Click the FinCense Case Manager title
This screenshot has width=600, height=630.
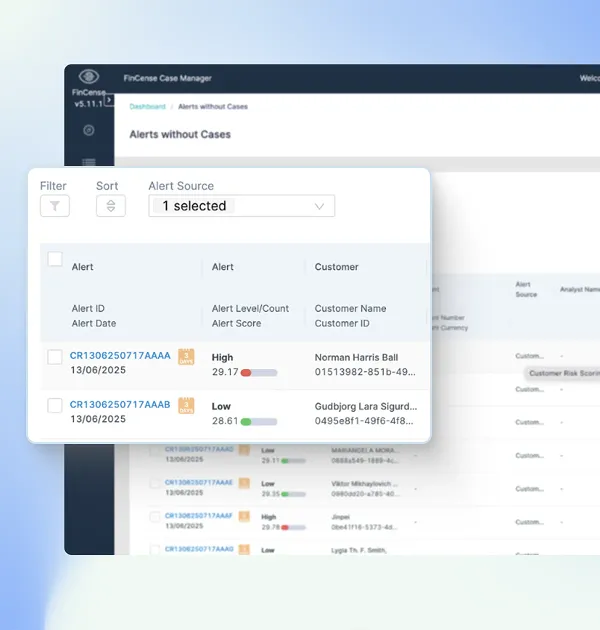[168, 78]
